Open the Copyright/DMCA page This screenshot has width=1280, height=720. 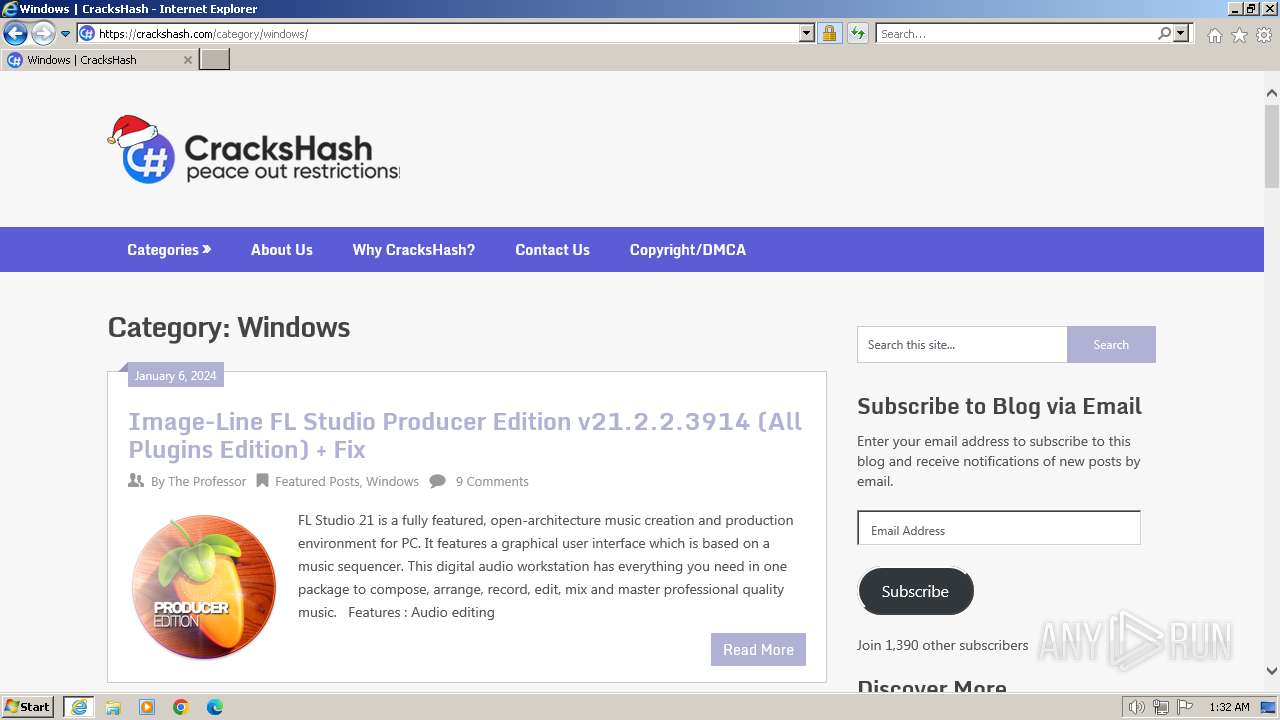pyautogui.click(x=688, y=250)
